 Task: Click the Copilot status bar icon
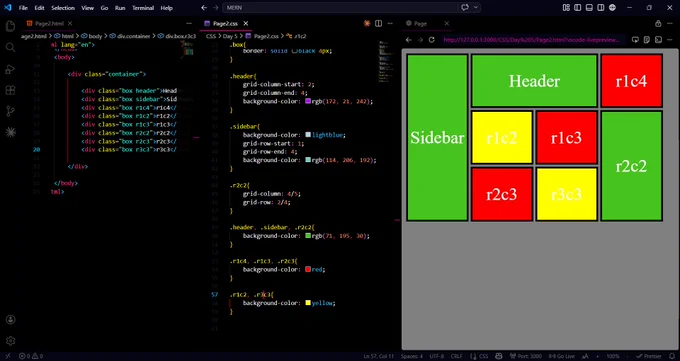click(x=499, y=356)
